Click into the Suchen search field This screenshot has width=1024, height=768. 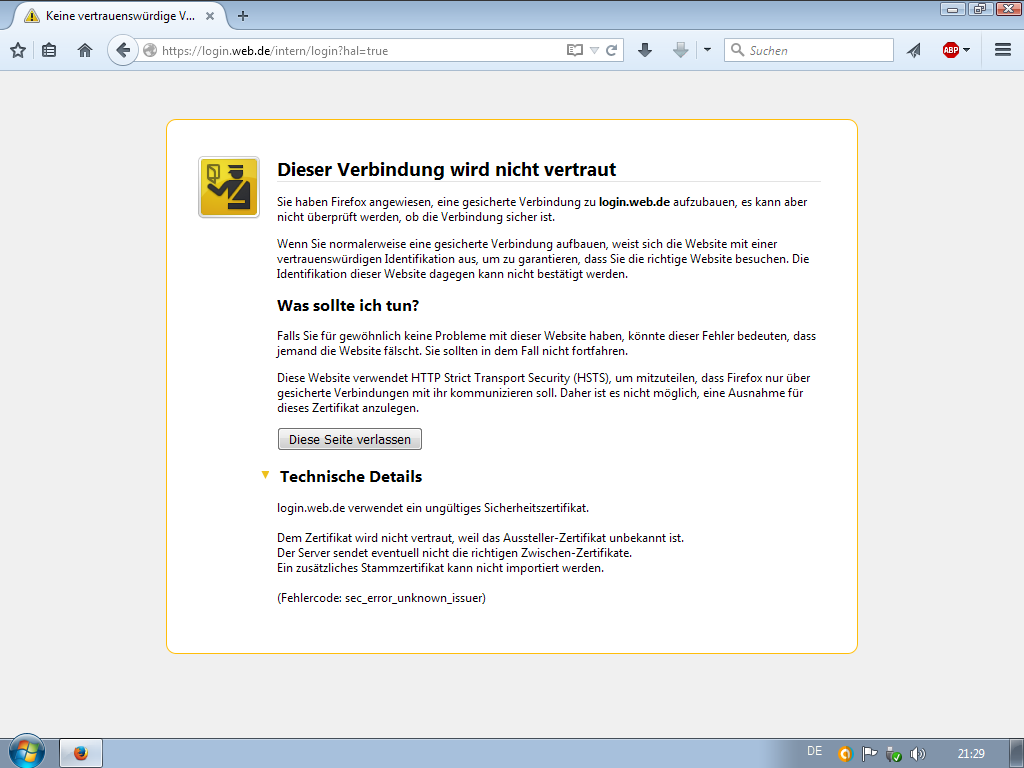pos(808,50)
